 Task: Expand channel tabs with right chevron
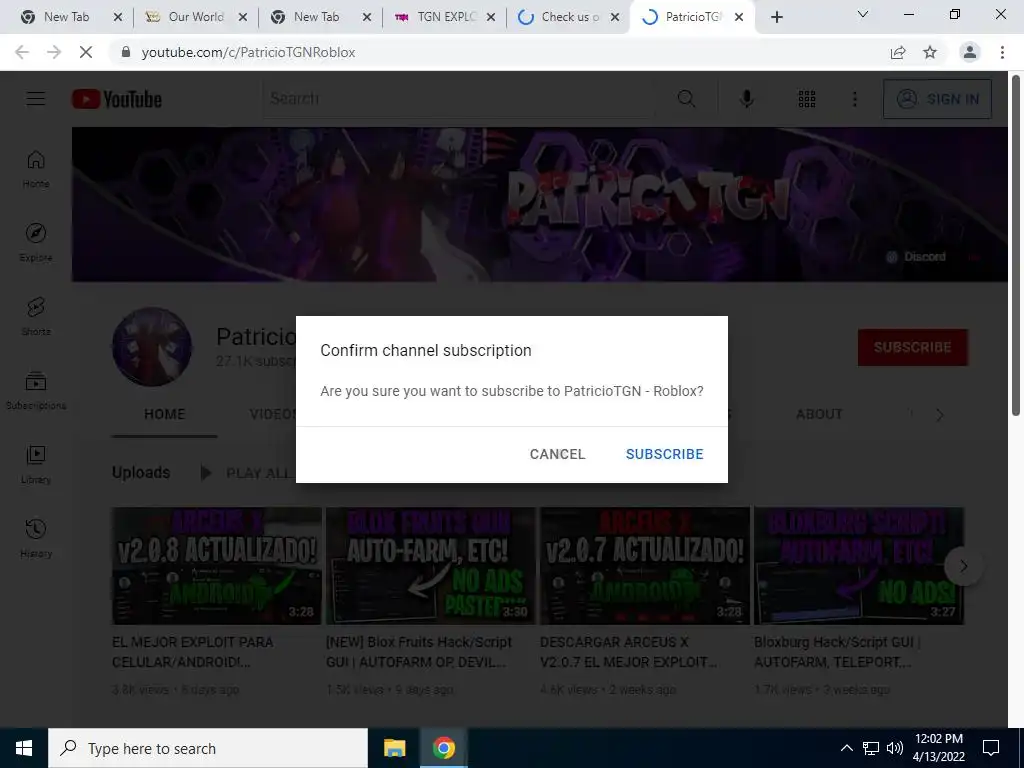940,415
